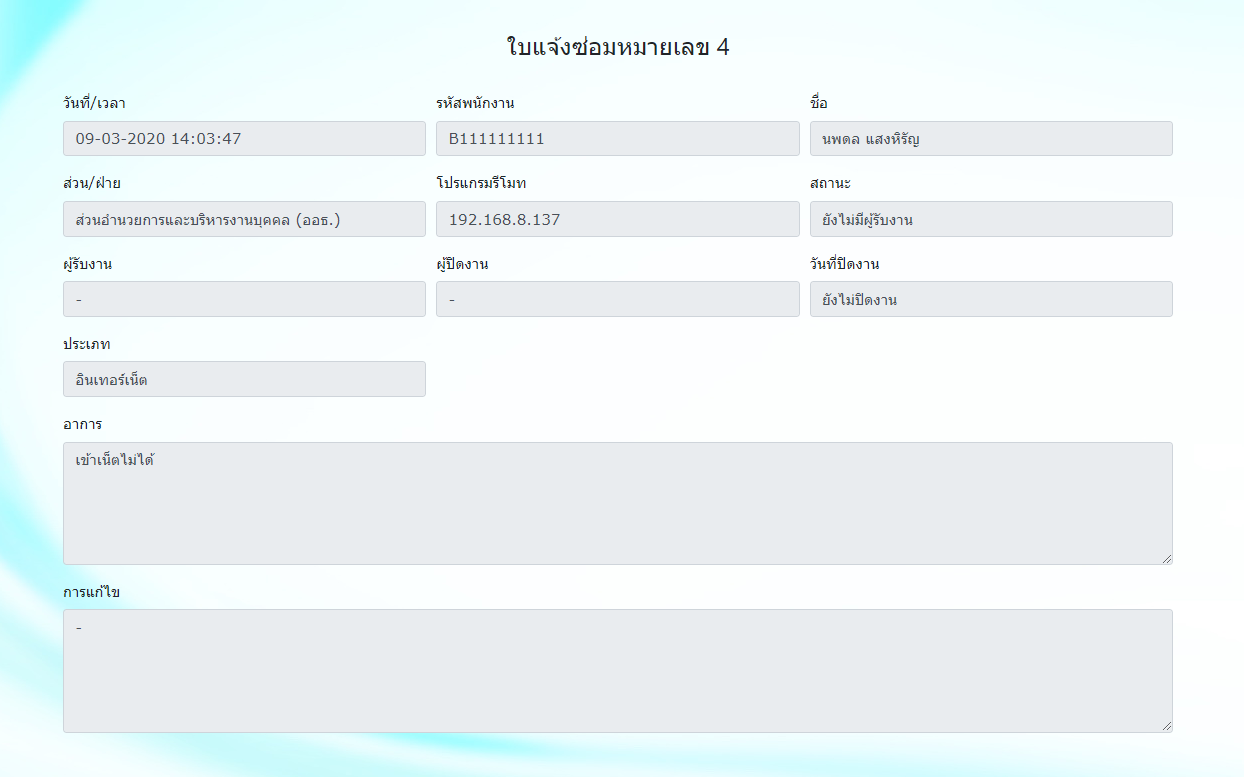This screenshot has width=1244, height=777.
Task: Select the closing date field ยังไม่ปิดงาน
Action: 991,299
